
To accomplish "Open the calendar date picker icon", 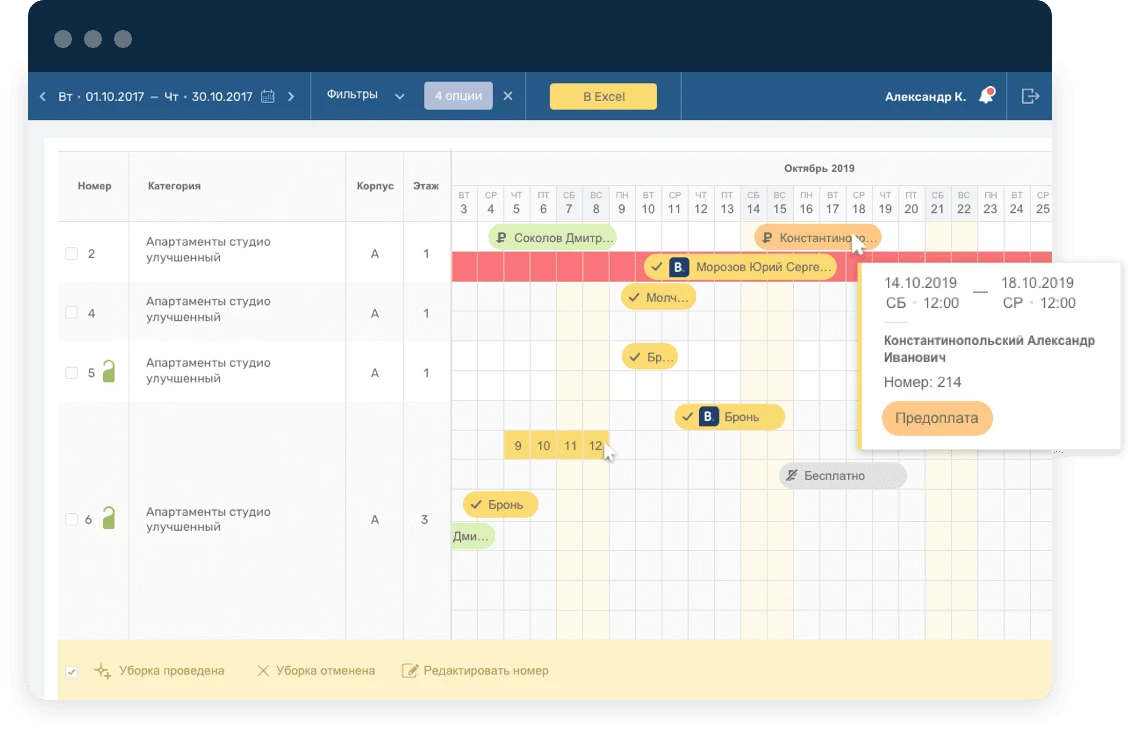I will pos(268,96).
